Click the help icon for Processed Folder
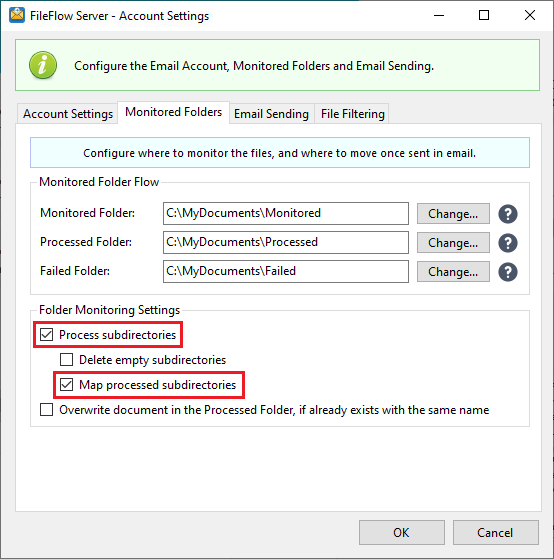The height and width of the screenshot is (559, 554). point(508,243)
